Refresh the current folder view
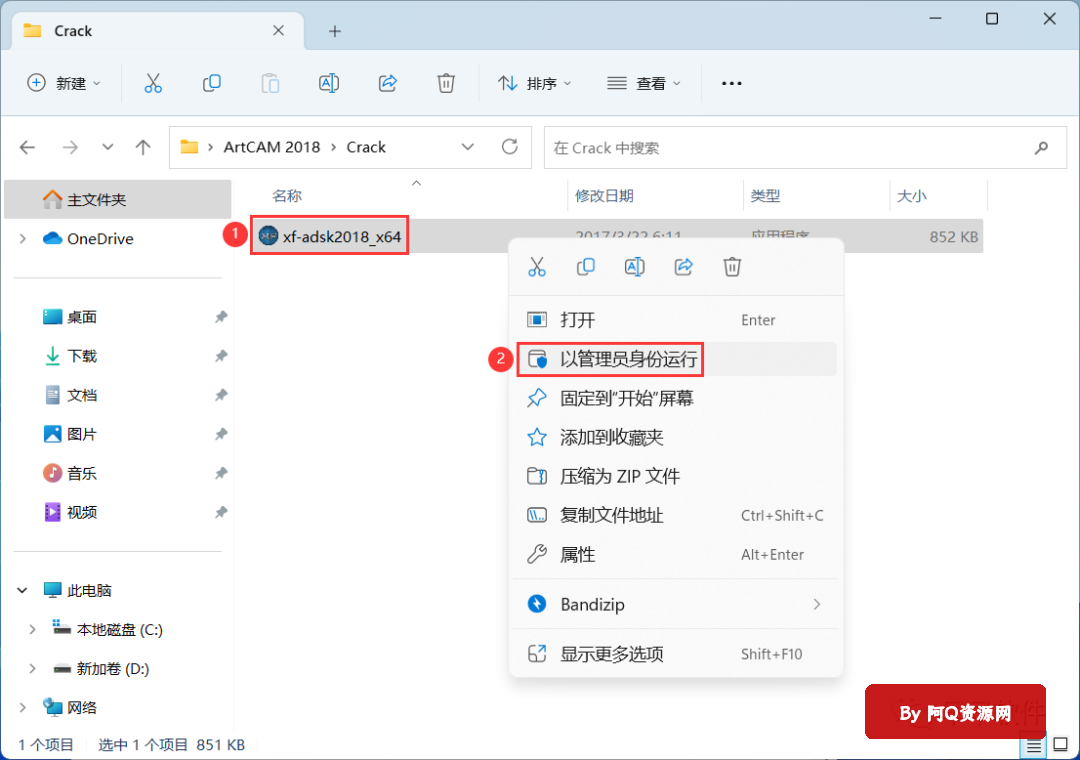Image resolution: width=1080 pixels, height=760 pixels. pos(510,147)
